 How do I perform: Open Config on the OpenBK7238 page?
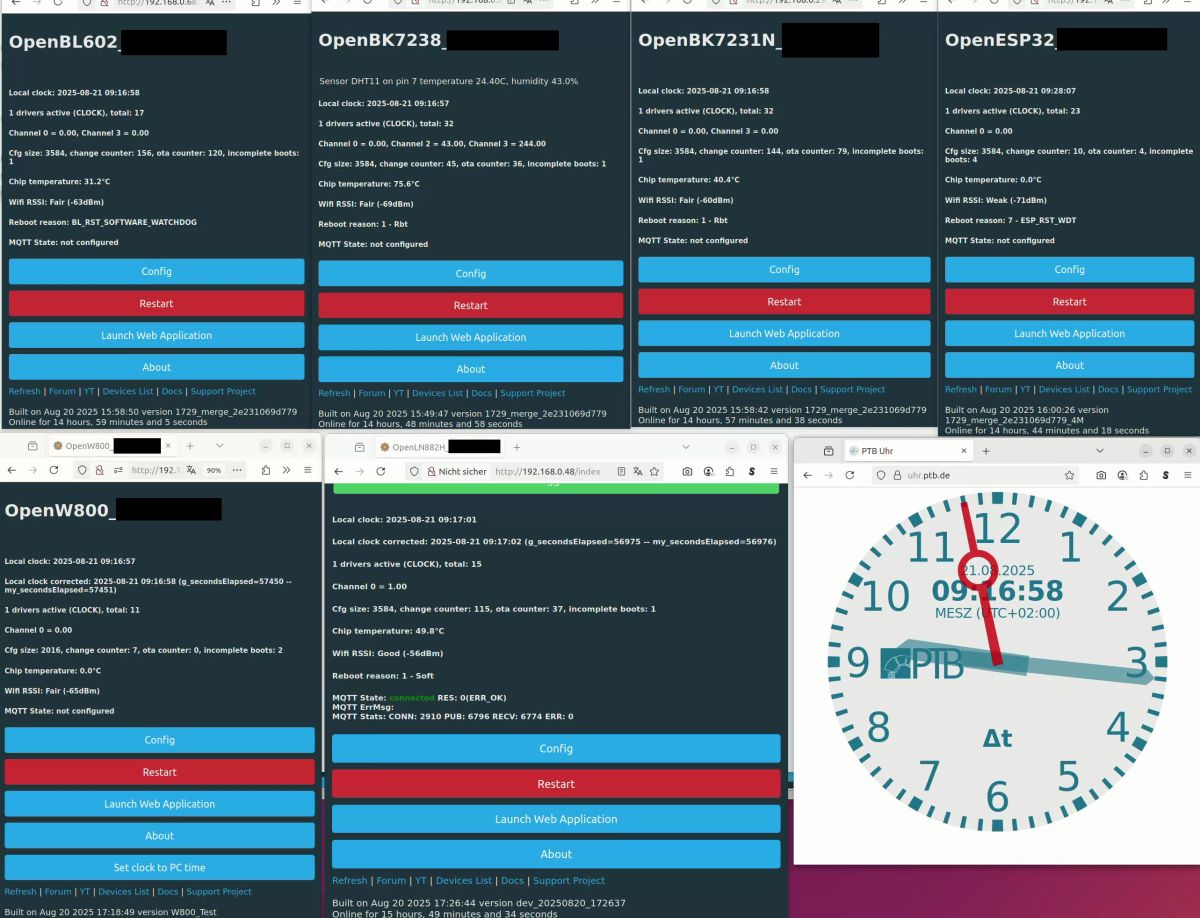click(x=470, y=273)
